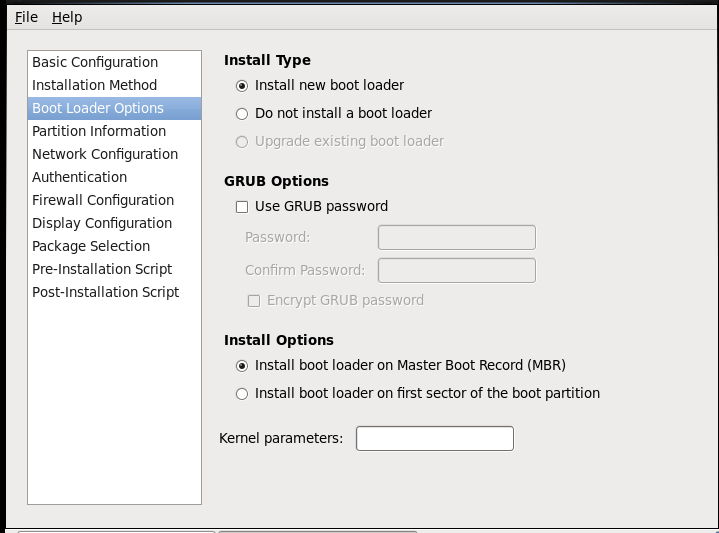
Task: Select Do not install a boot loader
Action: coord(242,114)
